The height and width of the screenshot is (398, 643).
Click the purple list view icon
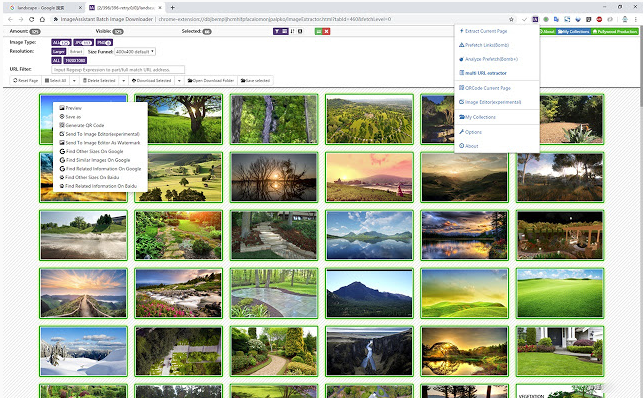pos(284,31)
